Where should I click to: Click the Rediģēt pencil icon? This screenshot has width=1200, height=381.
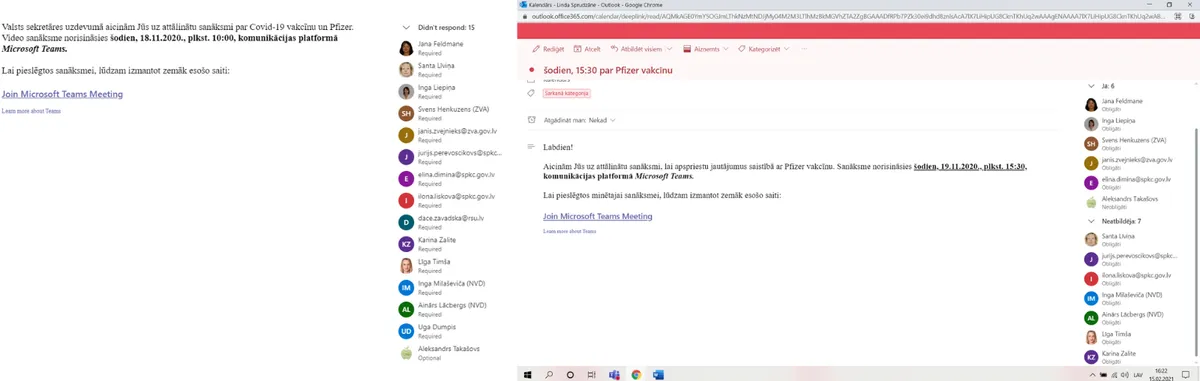click(536, 49)
